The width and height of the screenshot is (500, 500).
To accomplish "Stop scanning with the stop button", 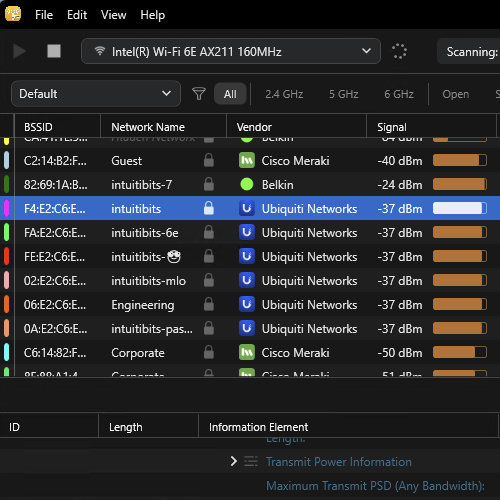I will pos(54,51).
